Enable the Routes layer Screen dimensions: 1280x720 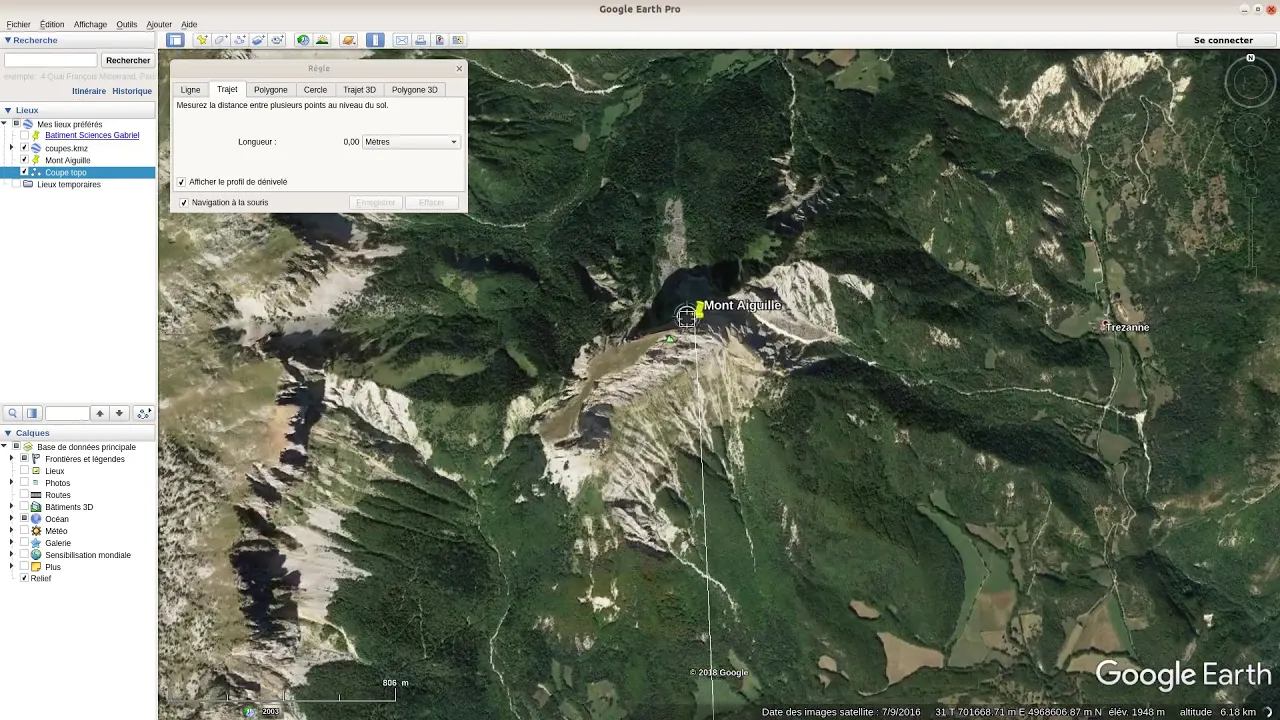[24, 495]
